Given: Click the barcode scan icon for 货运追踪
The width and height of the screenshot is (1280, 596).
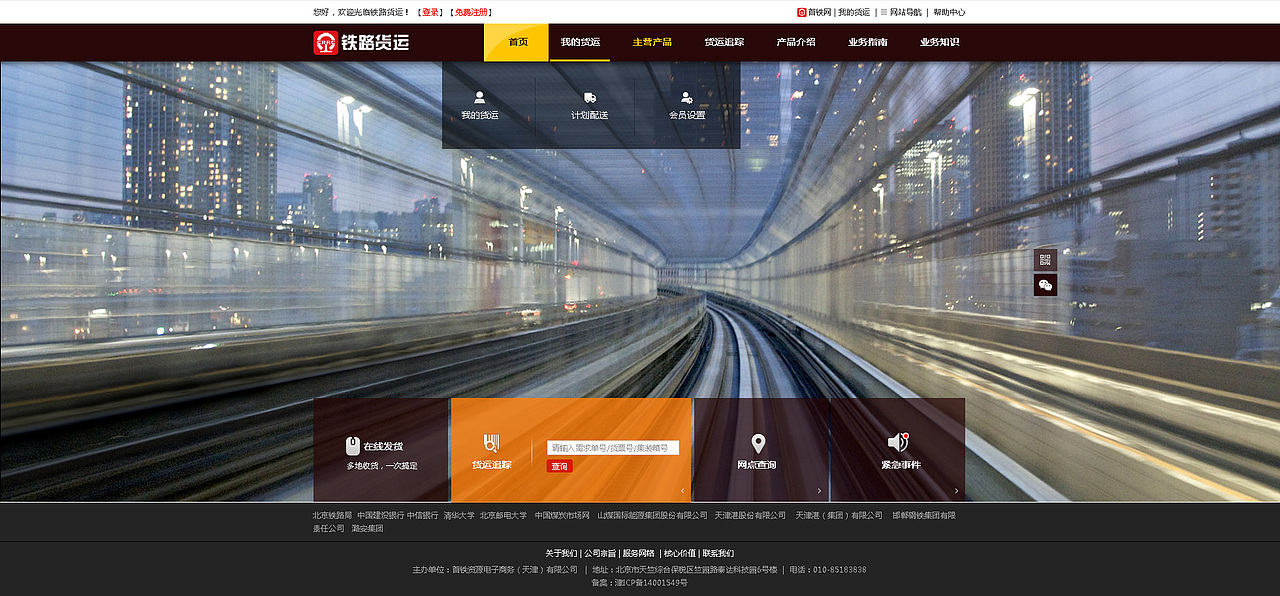Looking at the screenshot, I should [491, 443].
